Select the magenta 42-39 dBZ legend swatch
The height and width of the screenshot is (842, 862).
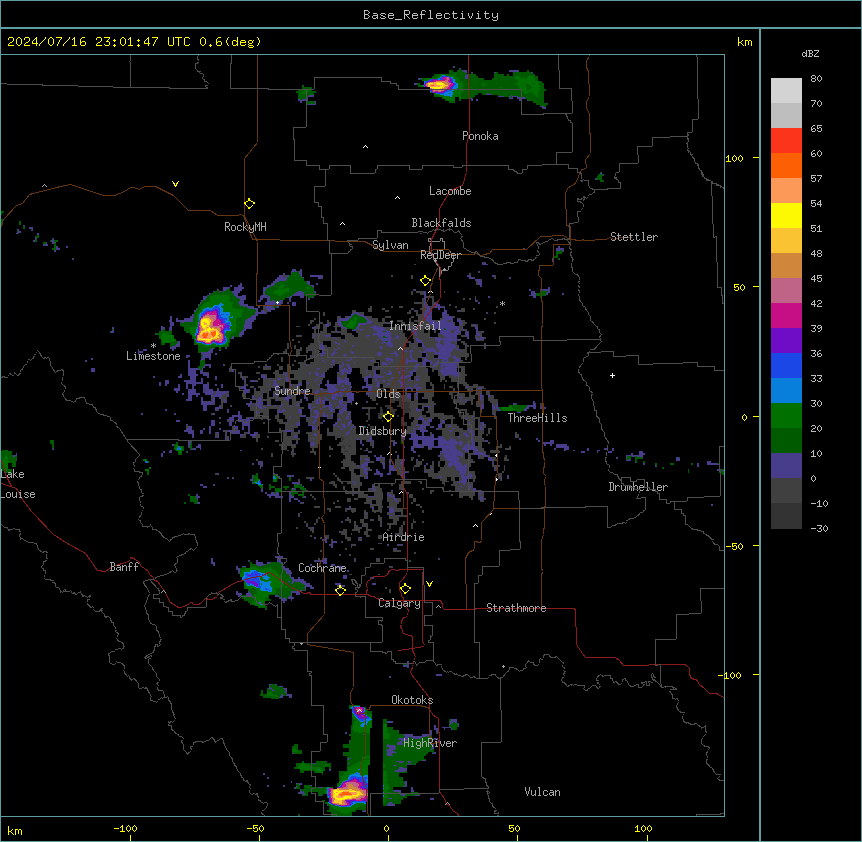tap(786, 315)
